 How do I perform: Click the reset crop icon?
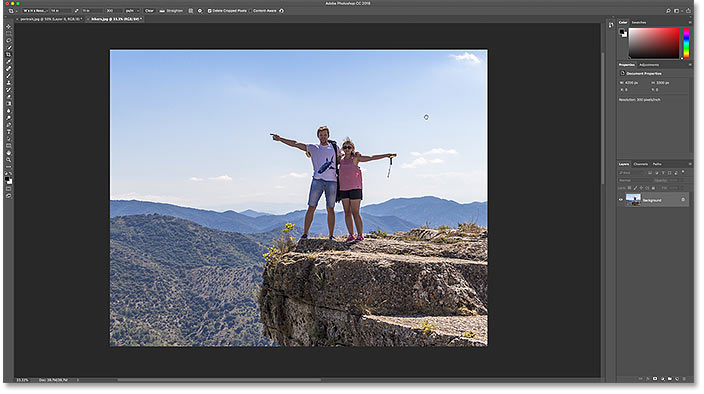point(282,11)
